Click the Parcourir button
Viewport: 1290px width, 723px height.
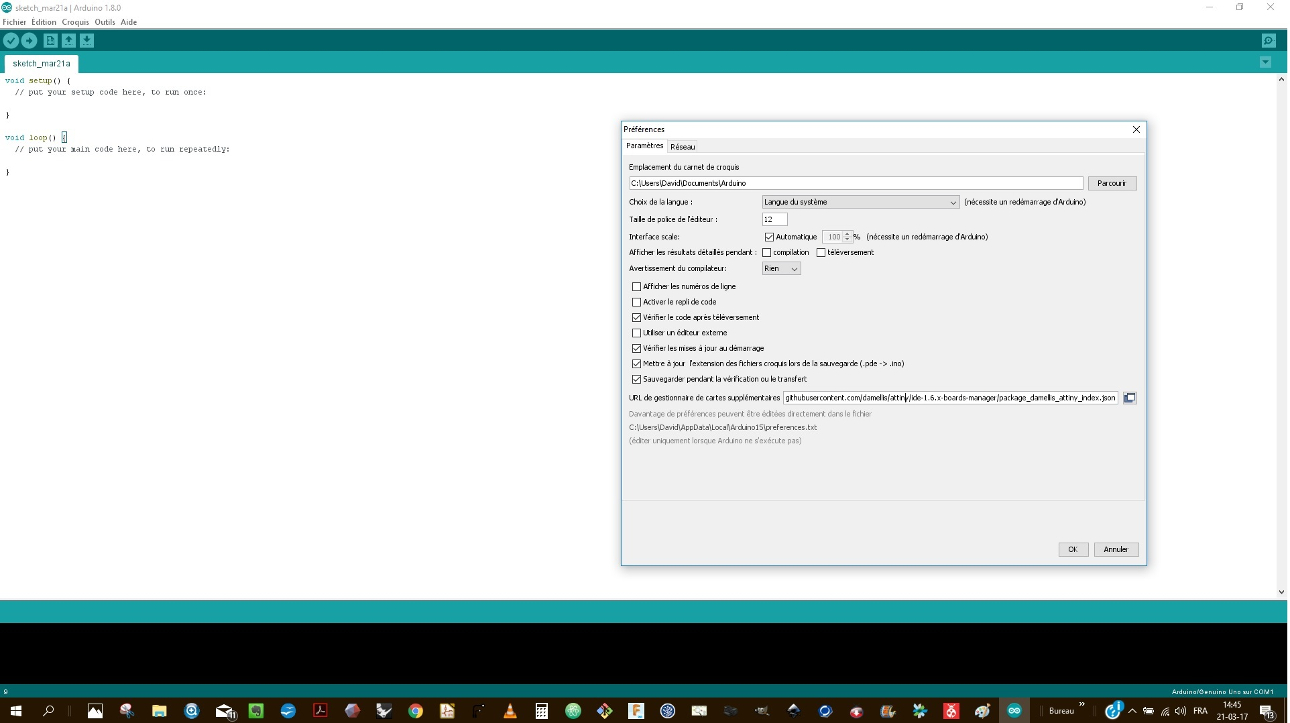tap(1112, 183)
